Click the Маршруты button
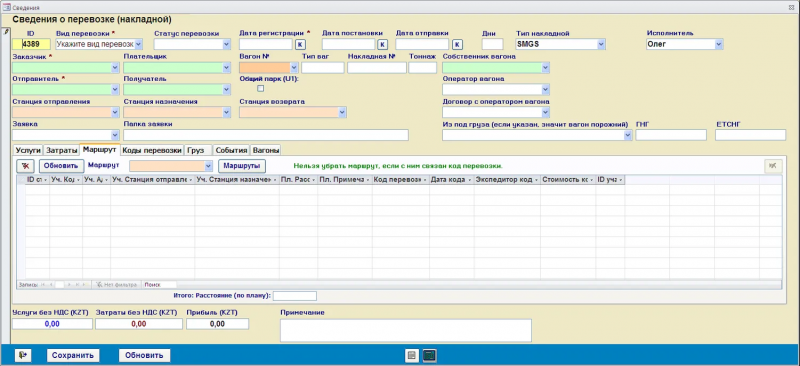 pos(242,166)
